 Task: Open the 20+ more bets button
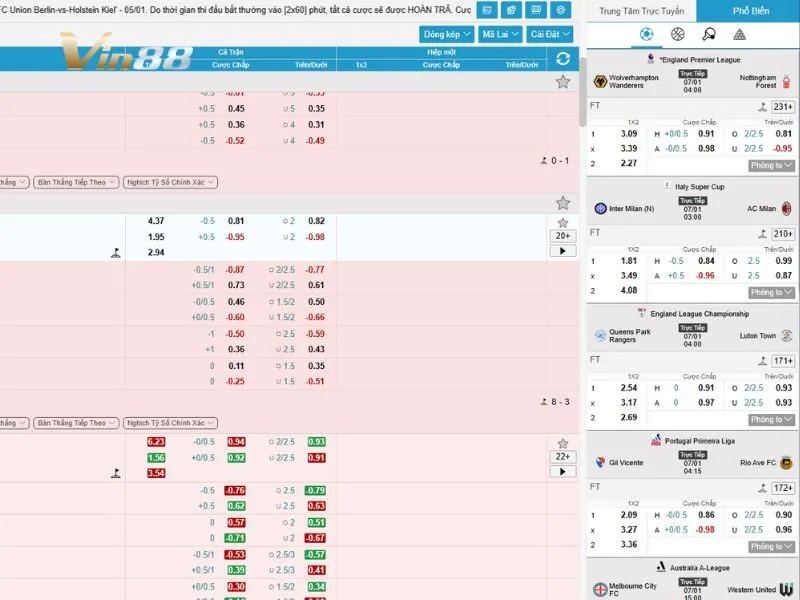563,236
